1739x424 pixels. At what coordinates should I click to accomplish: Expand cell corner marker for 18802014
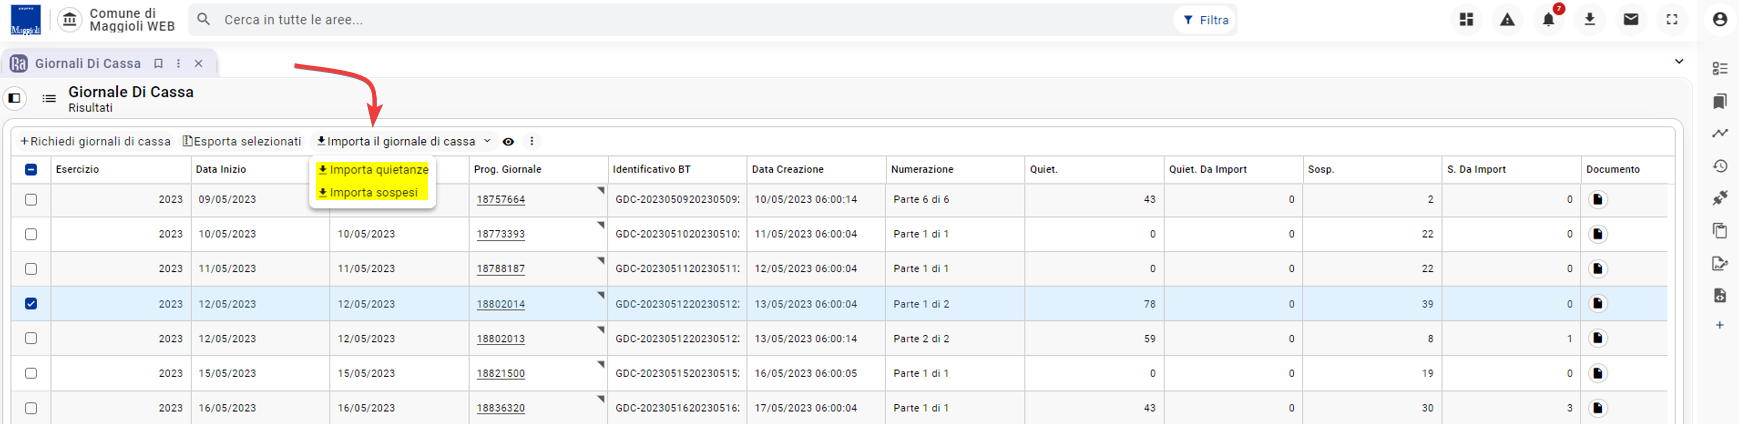[x=601, y=295]
